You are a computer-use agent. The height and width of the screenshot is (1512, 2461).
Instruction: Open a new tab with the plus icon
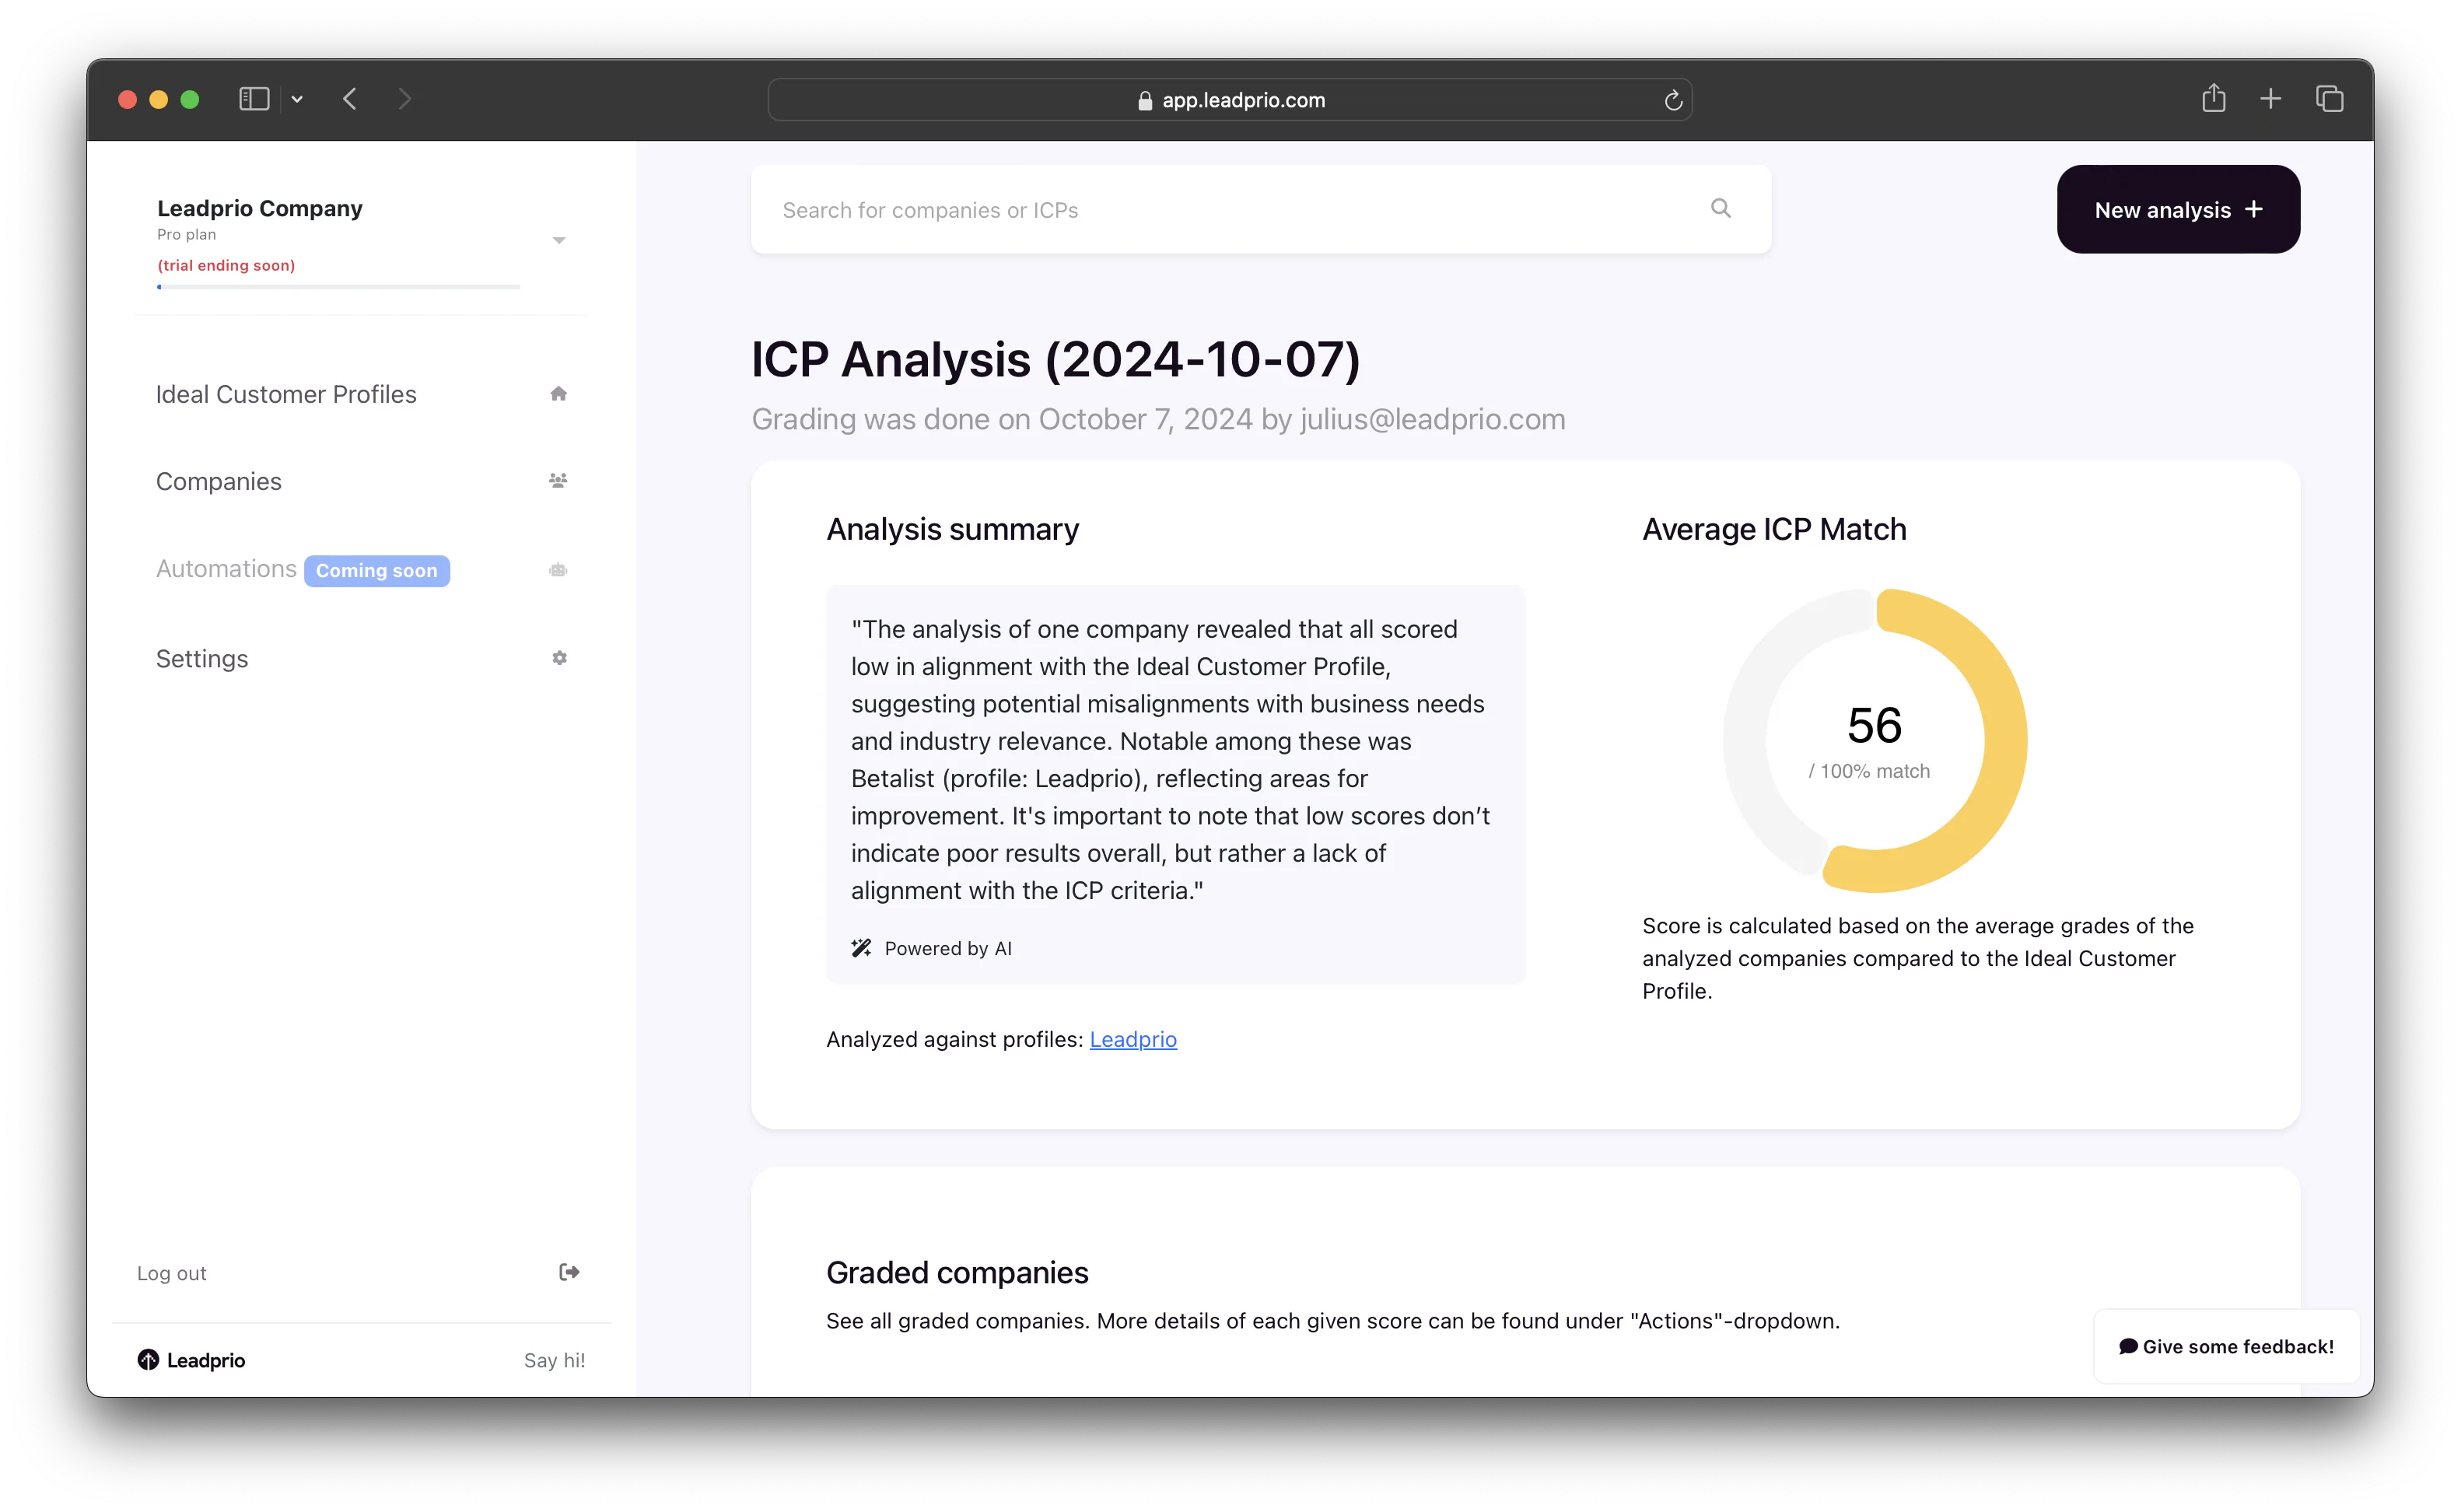click(2270, 98)
